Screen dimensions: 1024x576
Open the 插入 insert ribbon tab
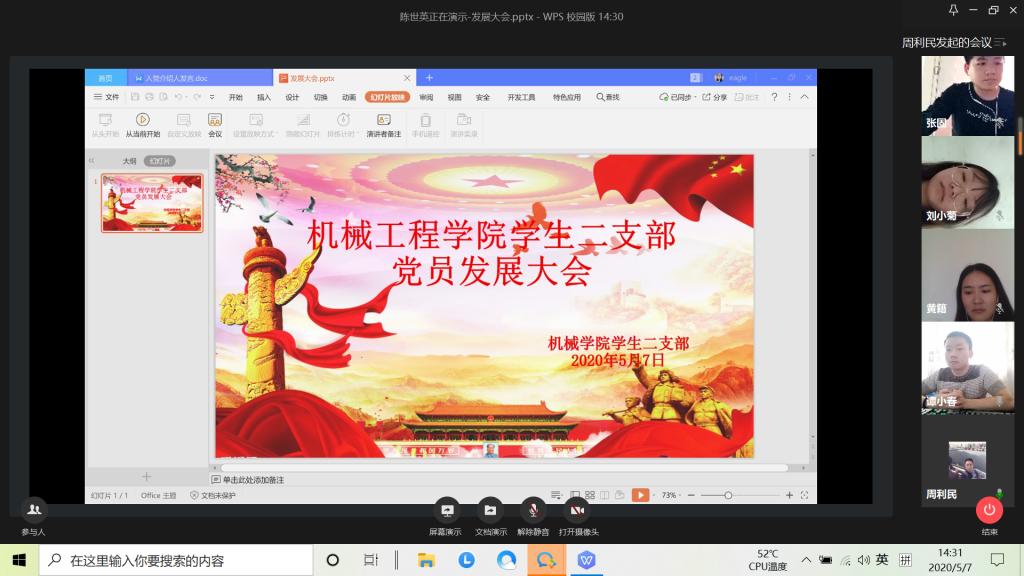[264, 97]
